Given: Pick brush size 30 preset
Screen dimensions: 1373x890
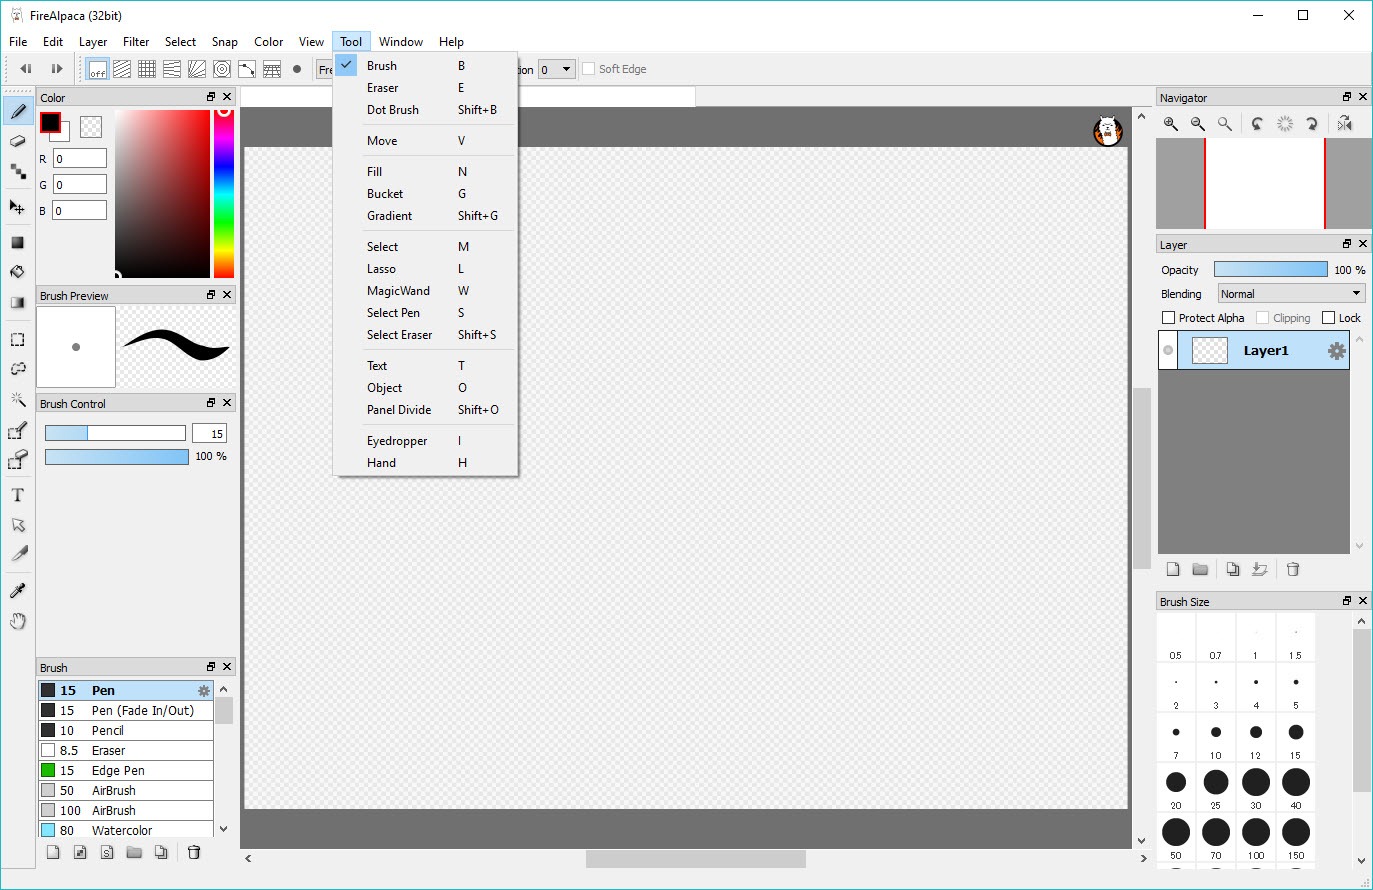Looking at the screenshot, I should tap(1255, 783).
